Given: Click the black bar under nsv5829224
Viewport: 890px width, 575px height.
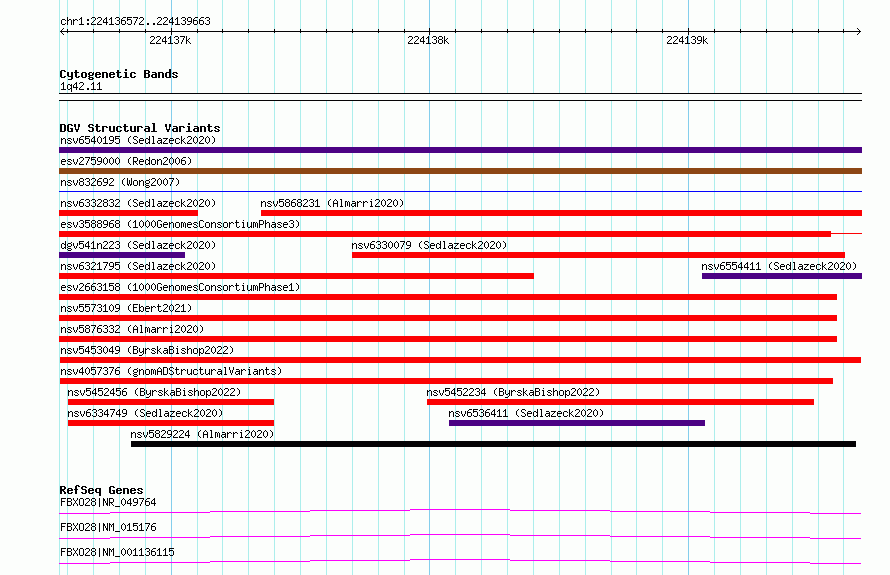Looking at the screenshot, I should tap(493, 444).
